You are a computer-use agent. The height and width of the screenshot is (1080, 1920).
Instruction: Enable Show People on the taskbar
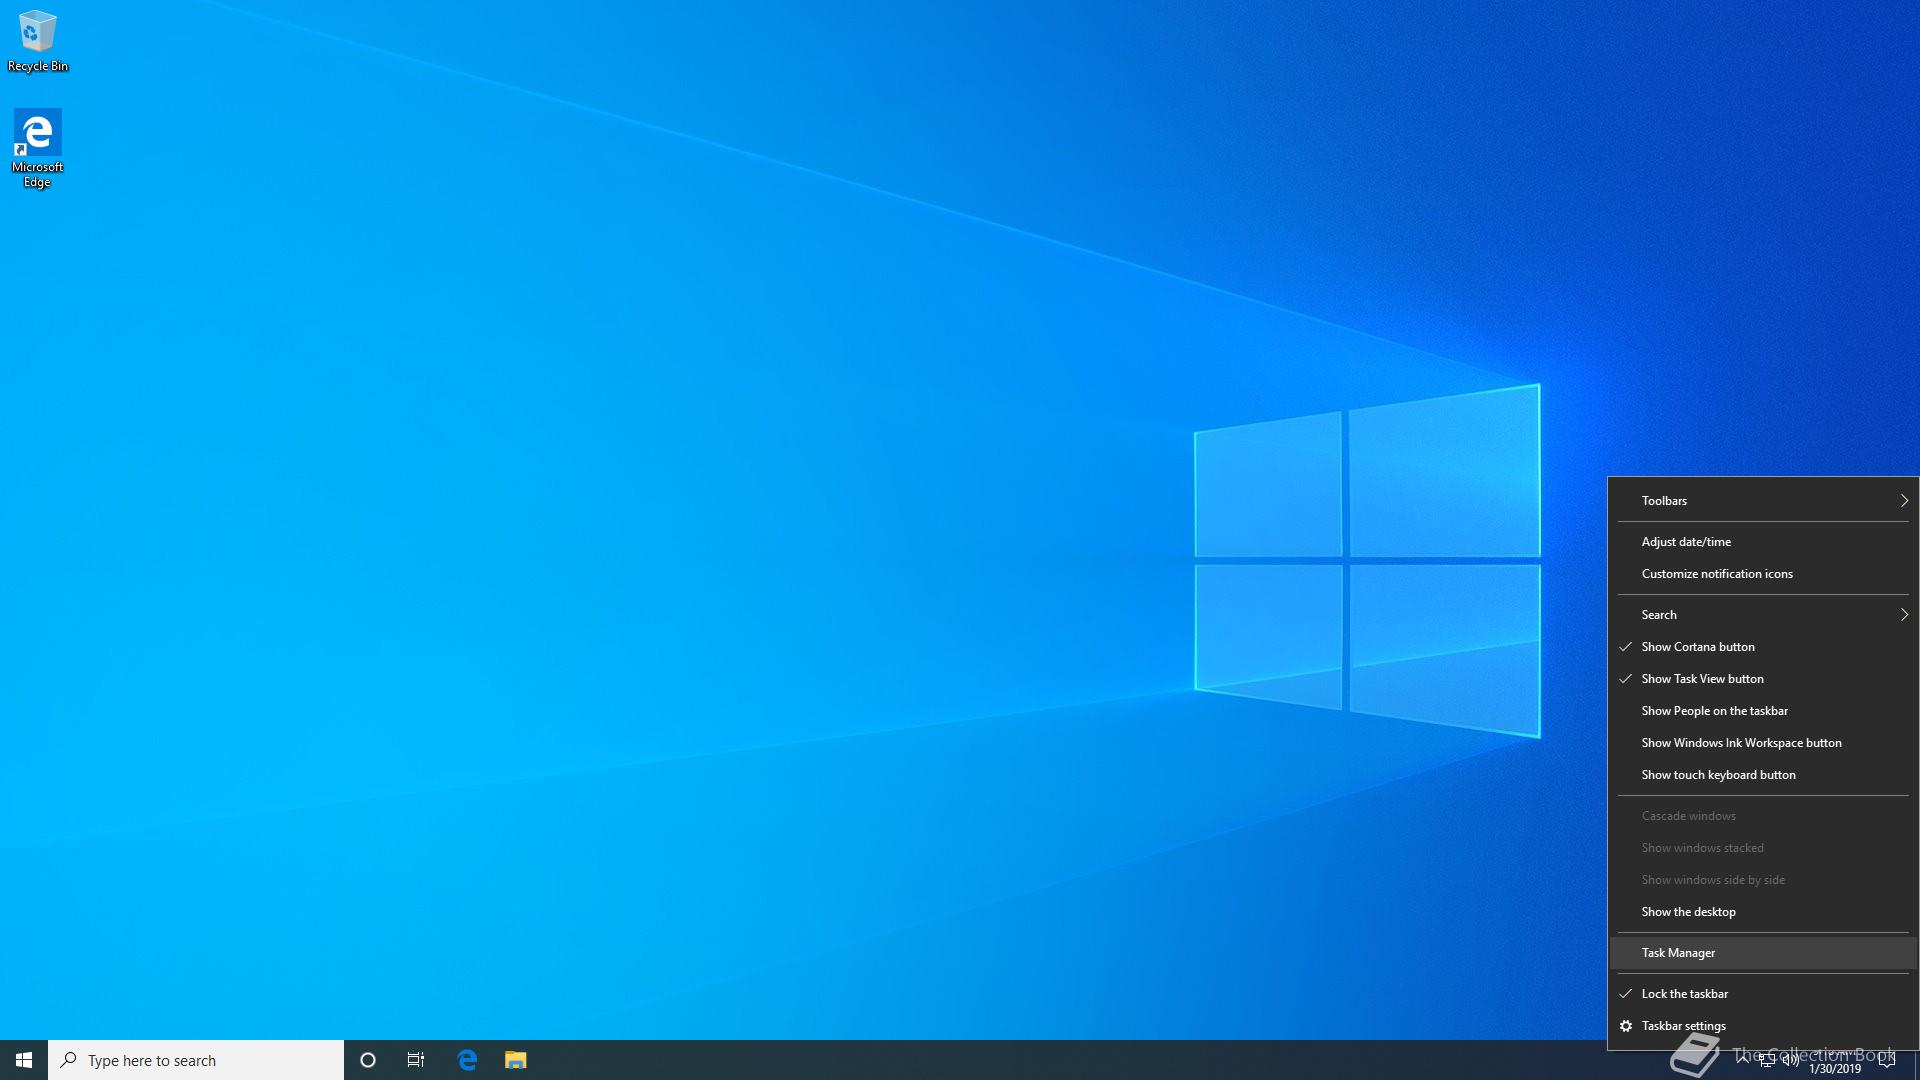(1763, 711)
